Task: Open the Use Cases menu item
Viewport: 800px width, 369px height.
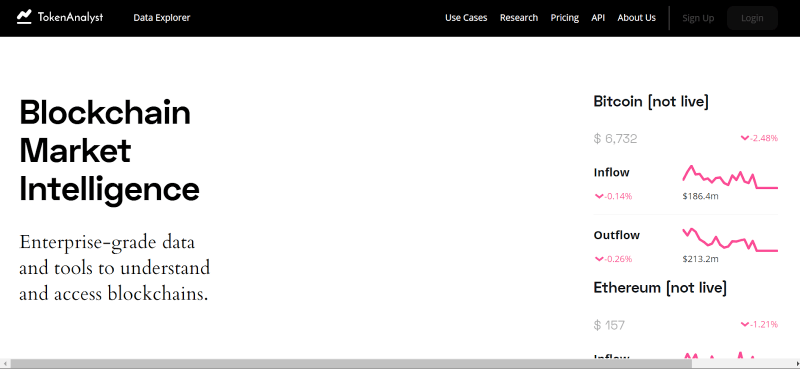Action: [466, 17]
